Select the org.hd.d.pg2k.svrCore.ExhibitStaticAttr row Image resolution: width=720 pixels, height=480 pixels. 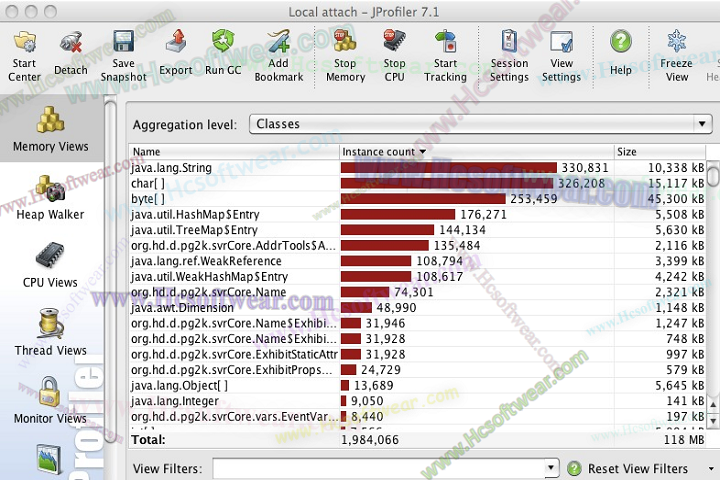417,354
